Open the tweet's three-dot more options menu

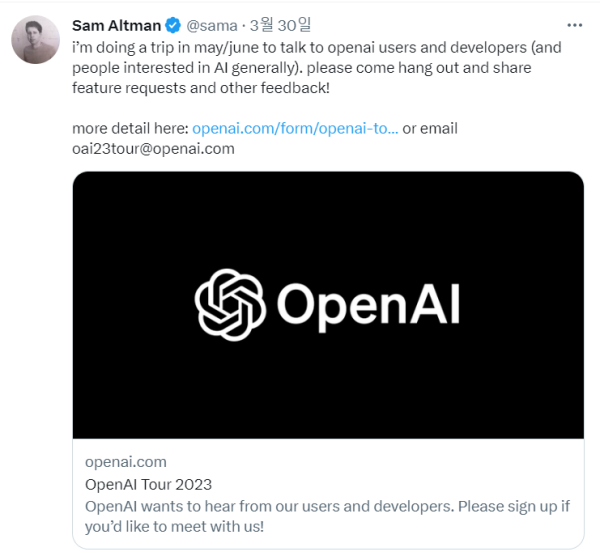click(x=574, y=25)
